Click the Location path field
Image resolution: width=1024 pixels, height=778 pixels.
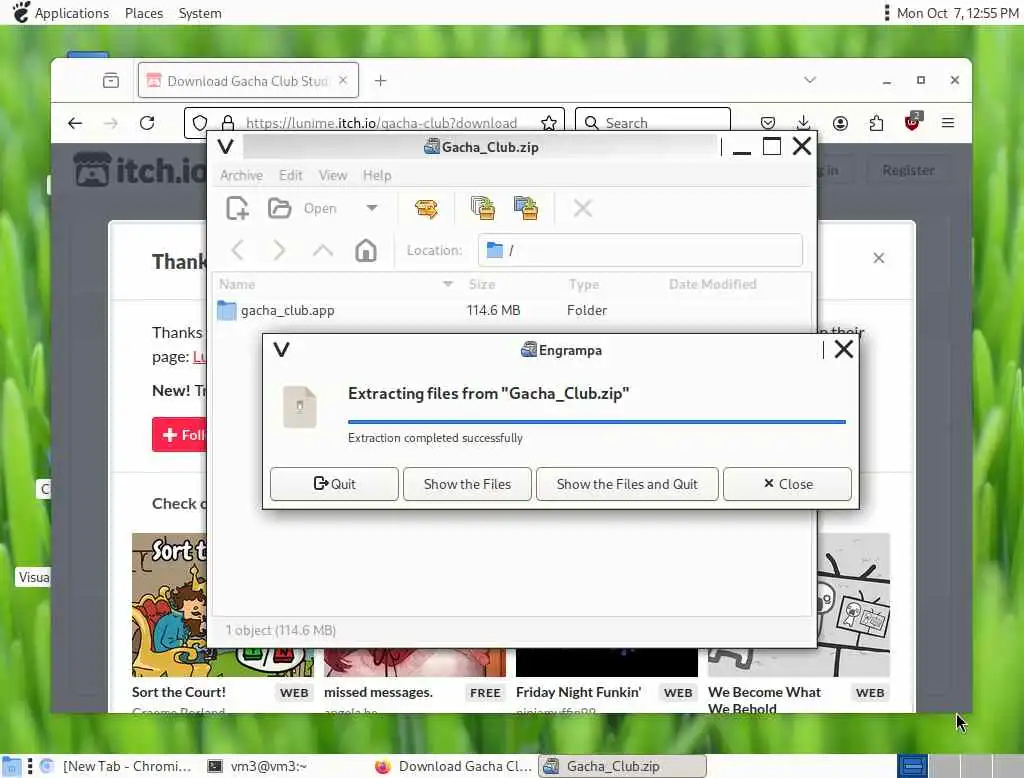[x=640, y=250]
